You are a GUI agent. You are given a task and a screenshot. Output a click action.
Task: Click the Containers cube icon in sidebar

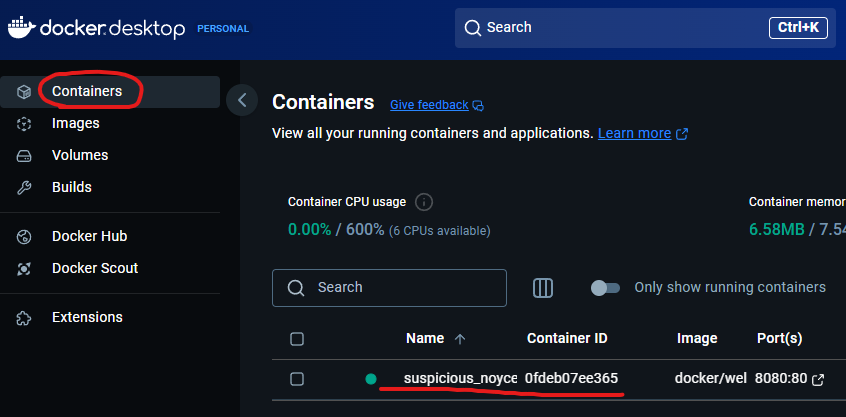tap(24, 92)
